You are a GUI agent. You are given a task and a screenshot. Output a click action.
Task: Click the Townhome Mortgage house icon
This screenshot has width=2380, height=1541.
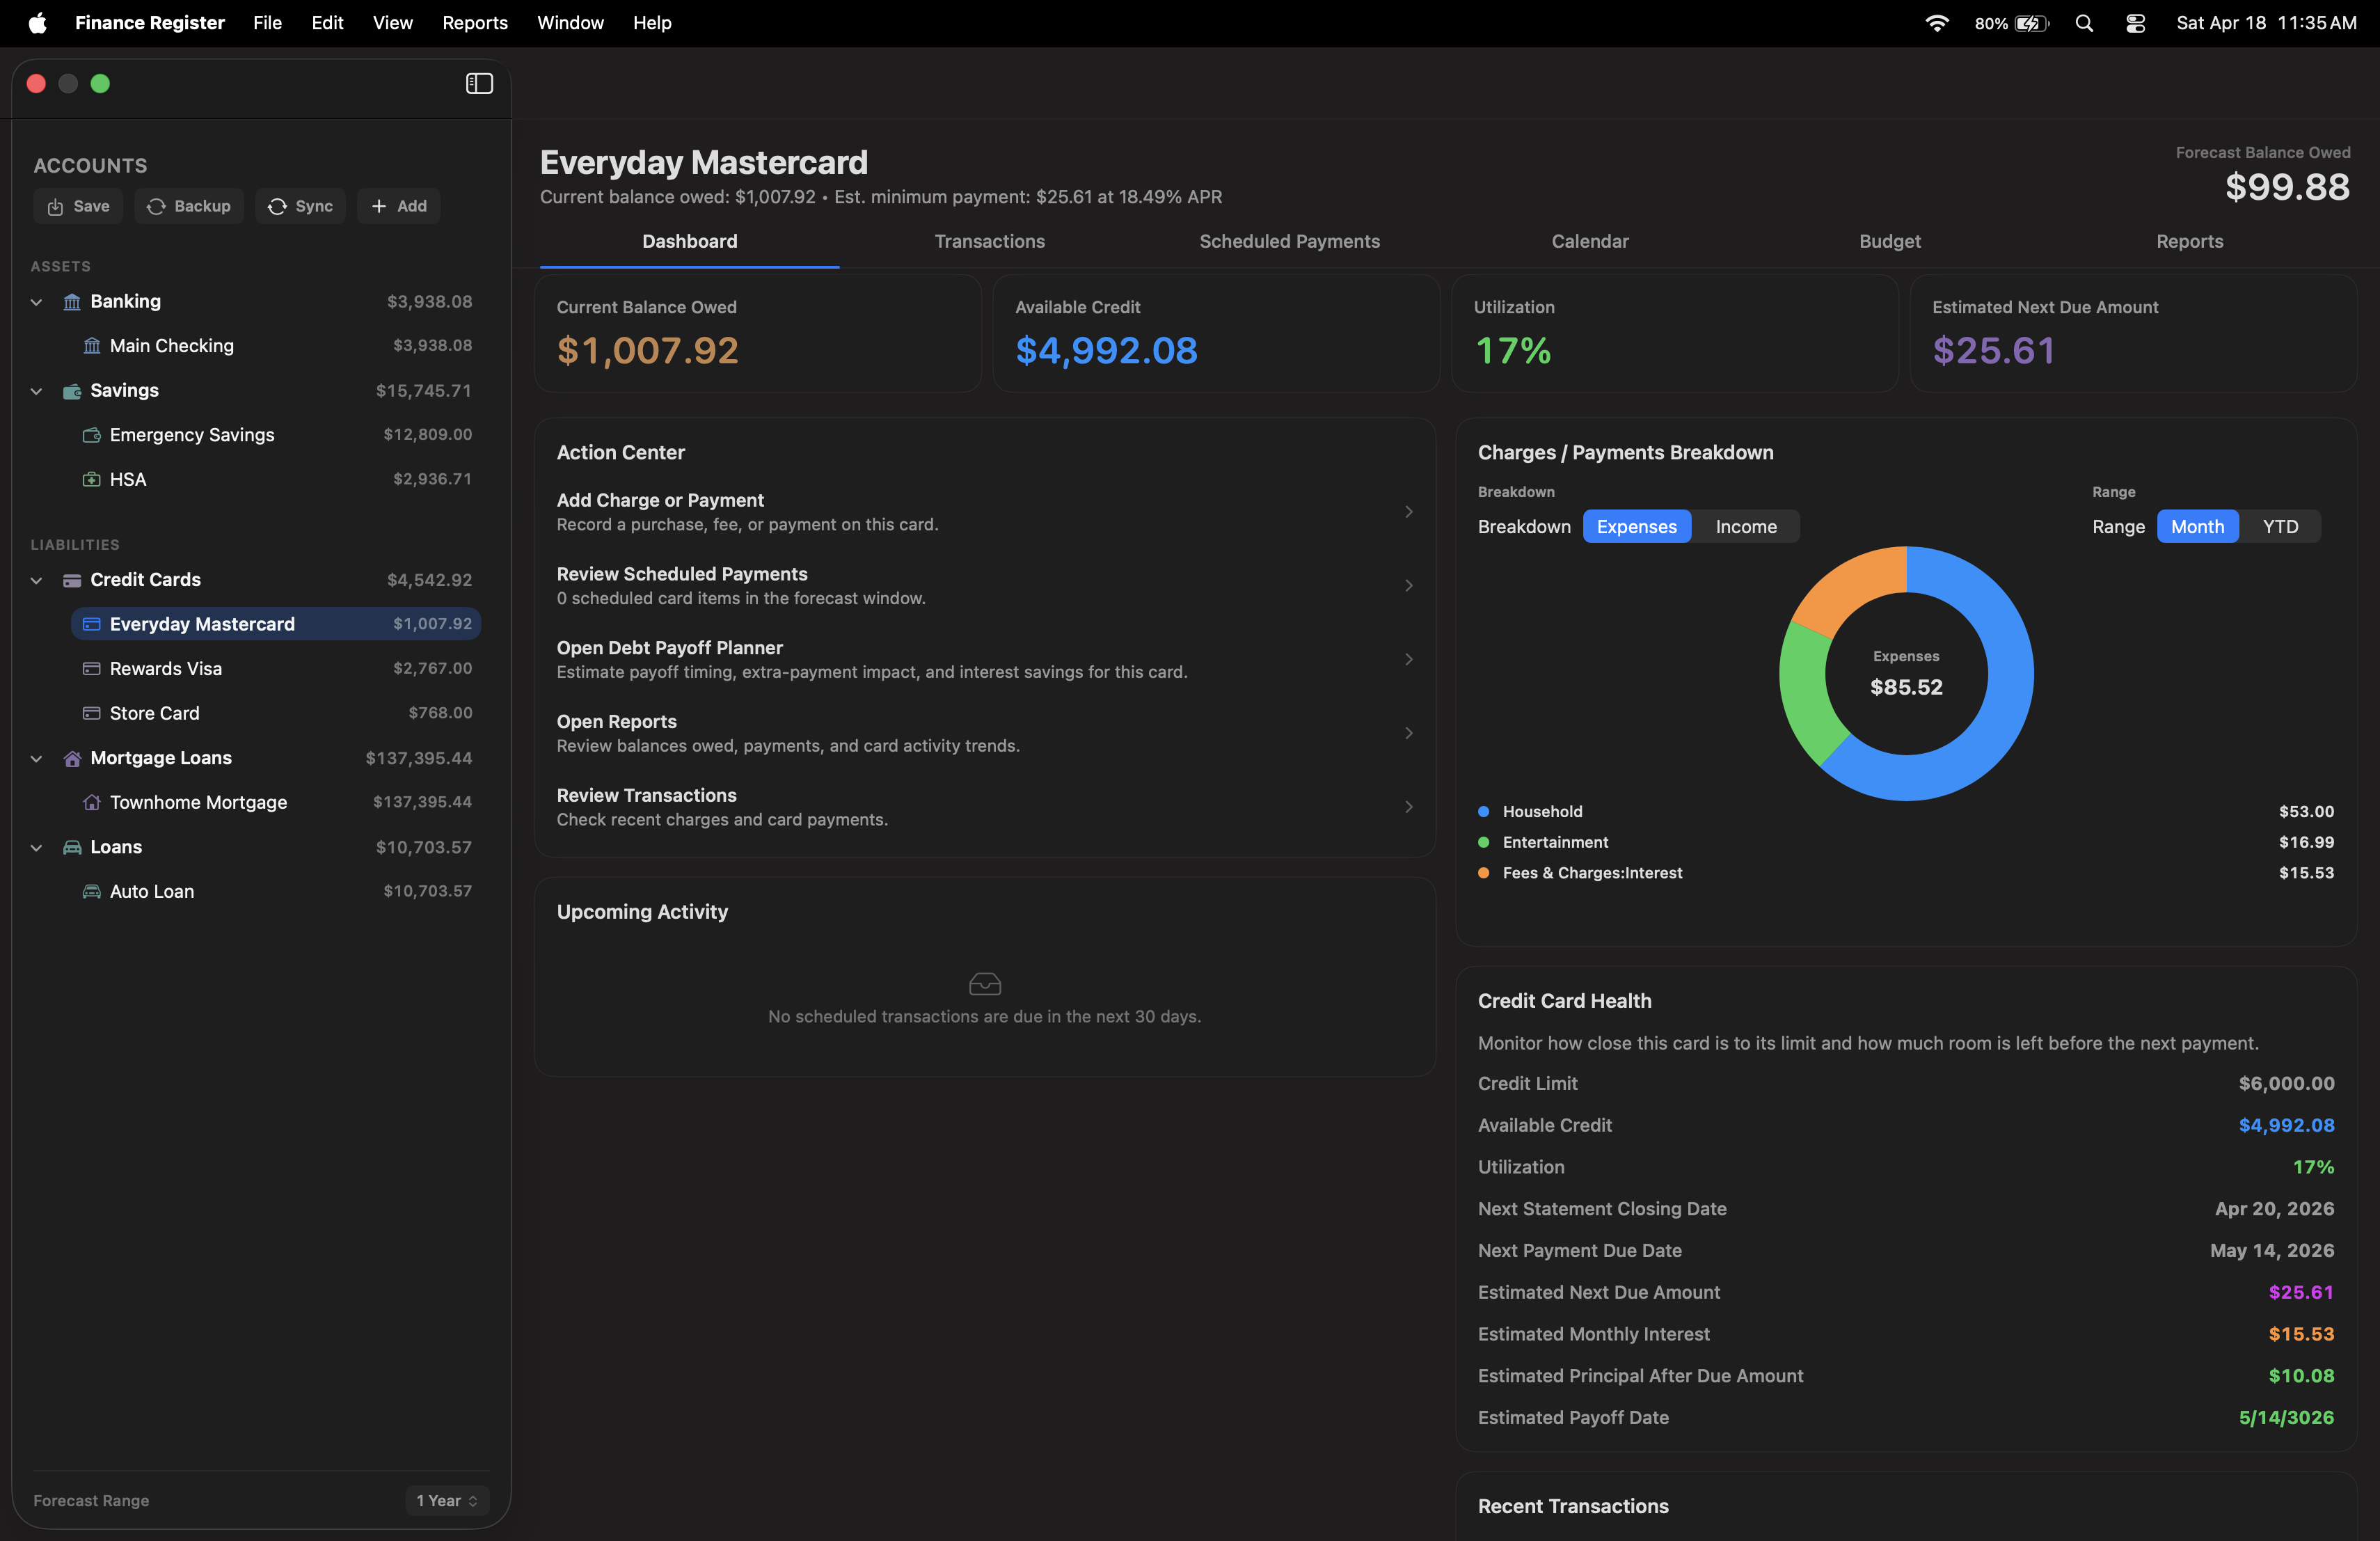(92, 802)
